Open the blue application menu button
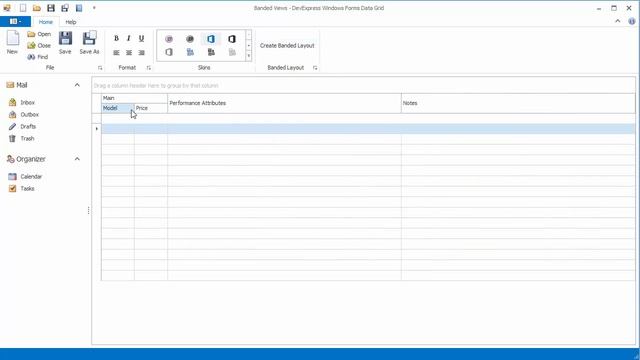640x360 pixels. (x=15, y=22)
